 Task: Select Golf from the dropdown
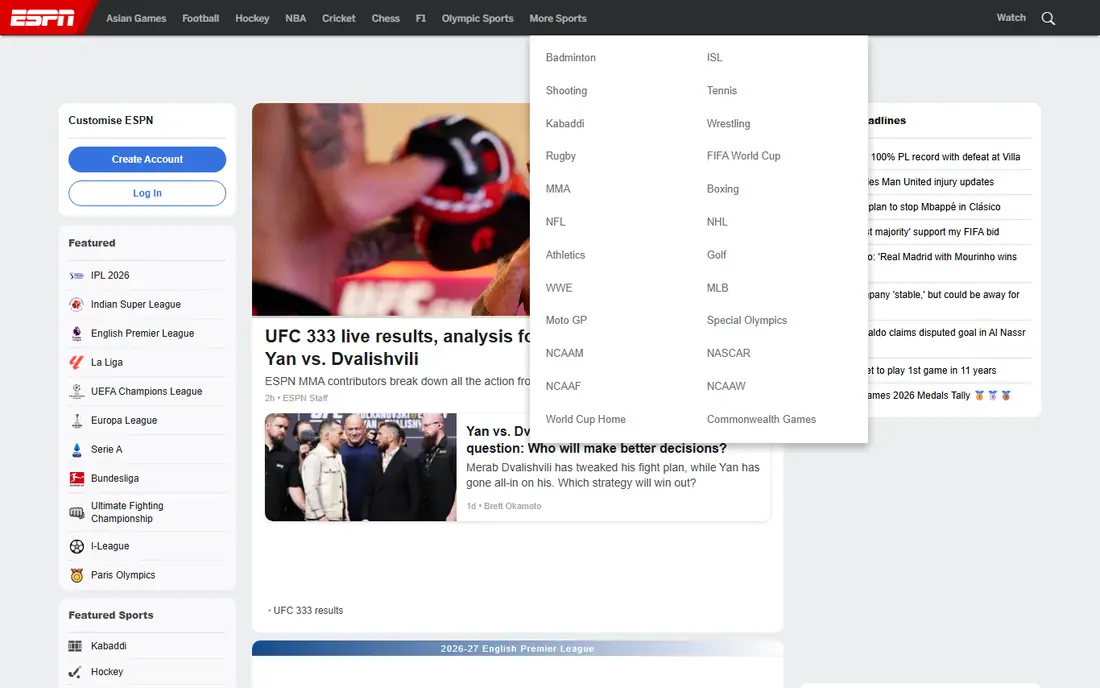click(716, 255)
